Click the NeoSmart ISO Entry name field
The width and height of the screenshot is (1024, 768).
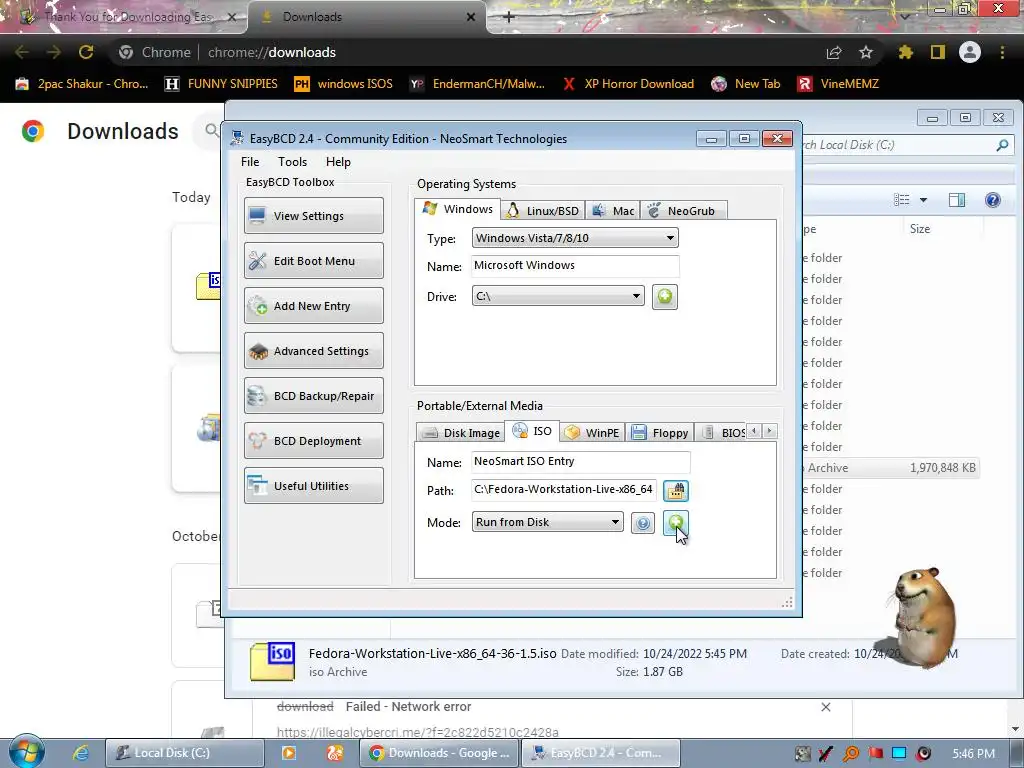580,462
